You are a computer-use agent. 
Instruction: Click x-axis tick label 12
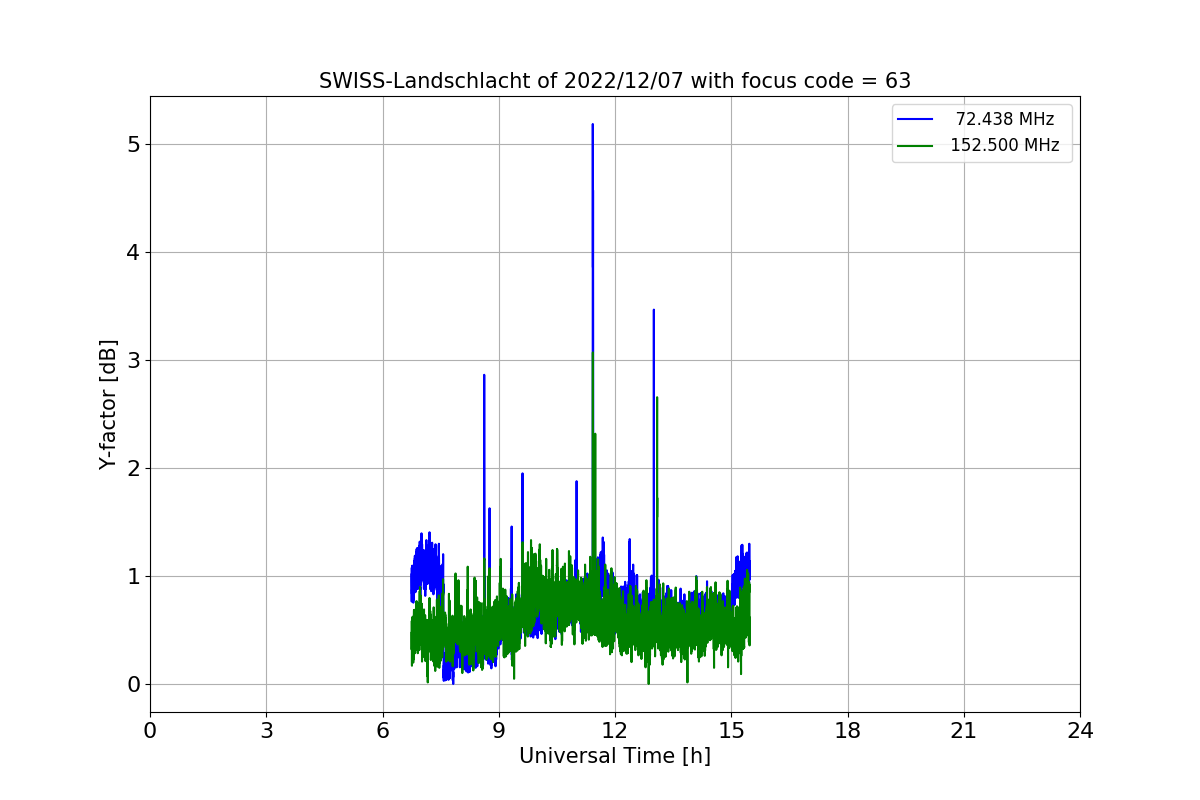(x=615, y=731)
